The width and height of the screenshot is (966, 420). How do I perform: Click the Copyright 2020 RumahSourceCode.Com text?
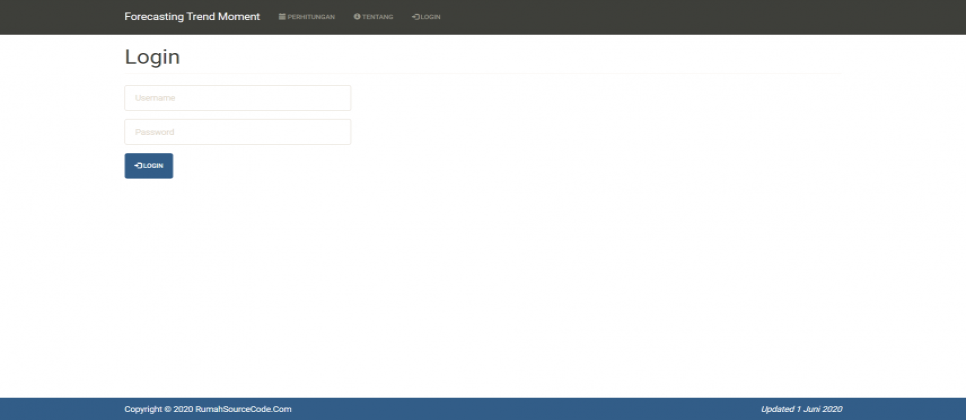(208, 409)
